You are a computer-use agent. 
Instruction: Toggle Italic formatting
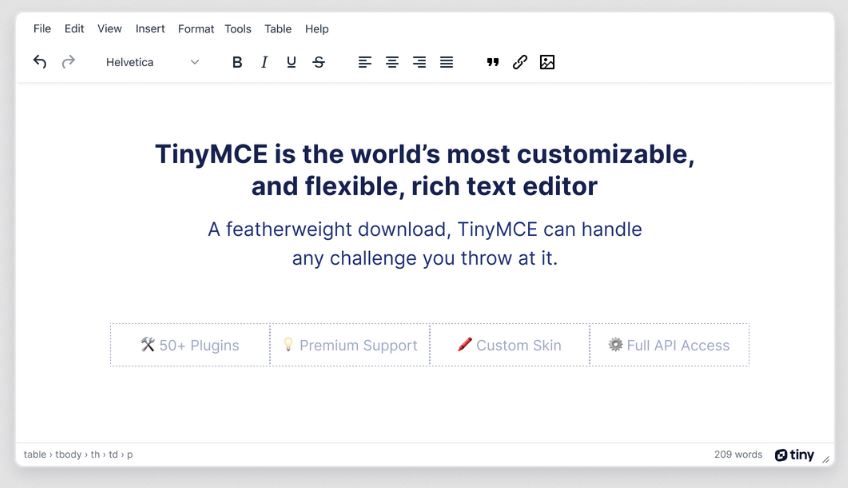[264, 62]
